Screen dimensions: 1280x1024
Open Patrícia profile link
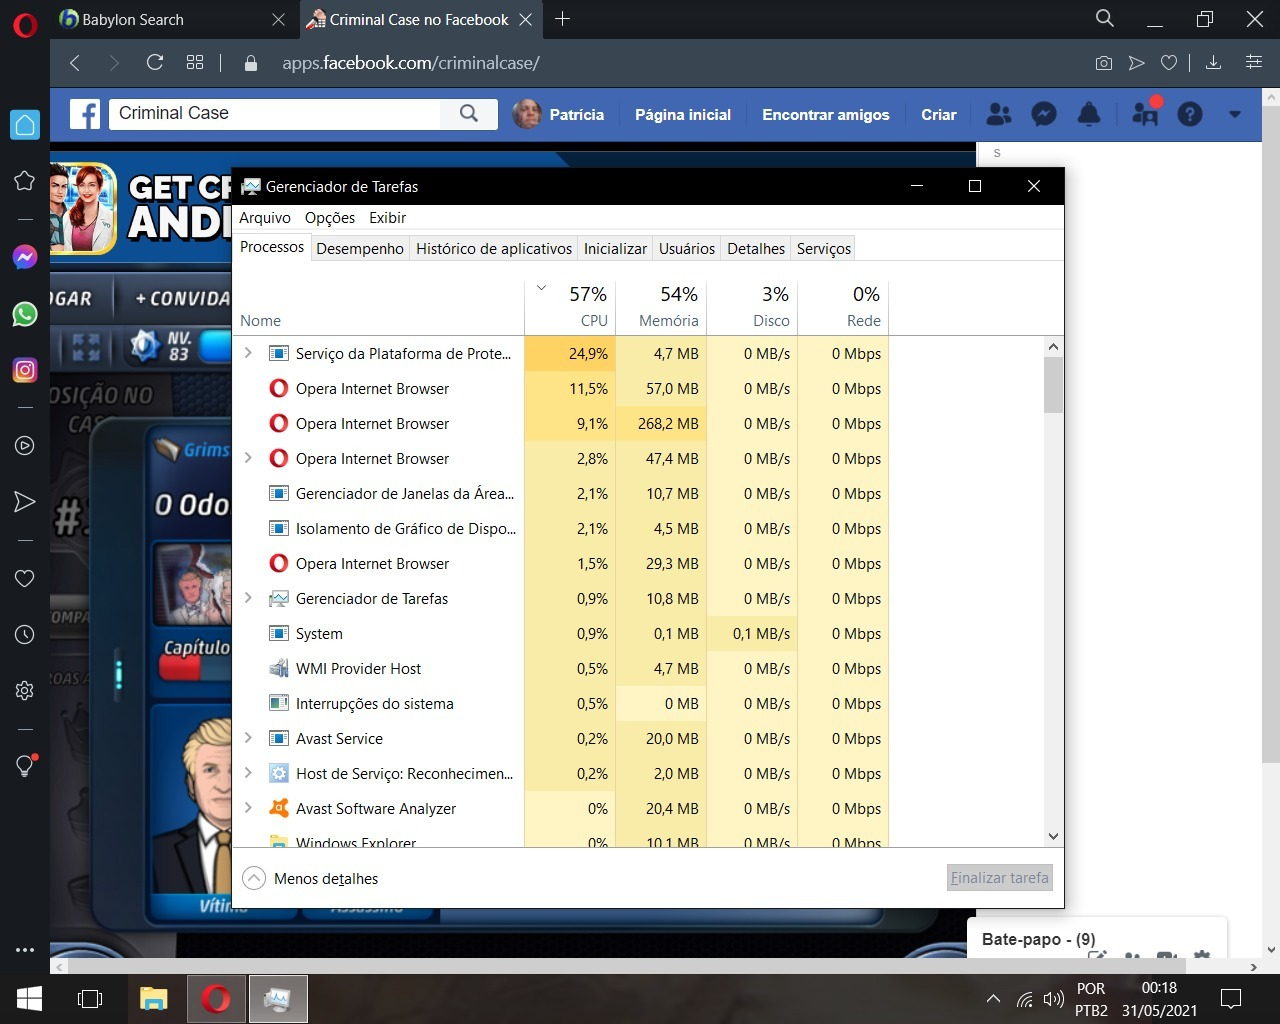559,114
